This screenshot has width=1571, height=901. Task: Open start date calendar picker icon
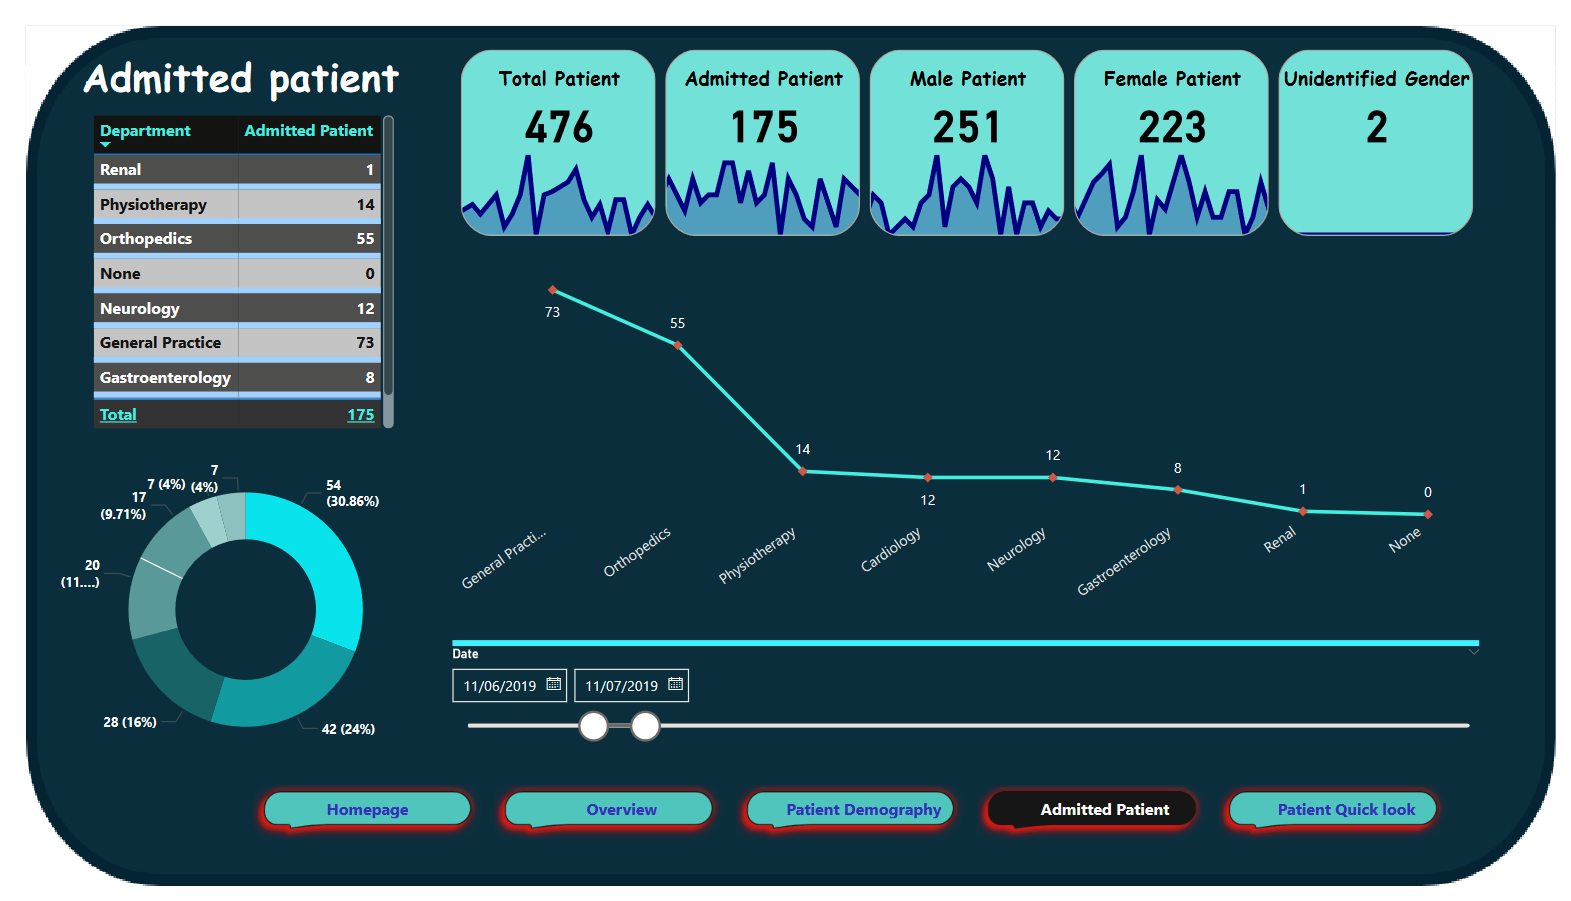pos(554,685)
